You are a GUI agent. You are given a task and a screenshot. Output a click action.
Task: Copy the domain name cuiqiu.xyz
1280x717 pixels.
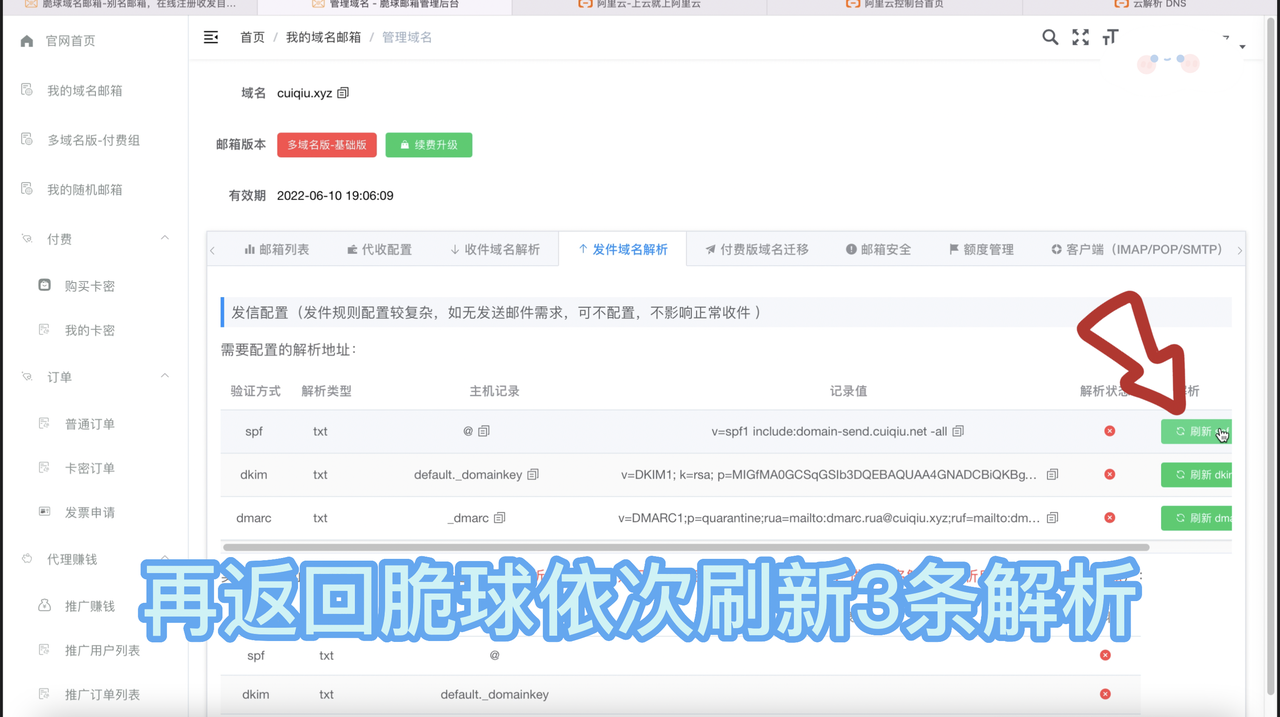click(343, 93)
